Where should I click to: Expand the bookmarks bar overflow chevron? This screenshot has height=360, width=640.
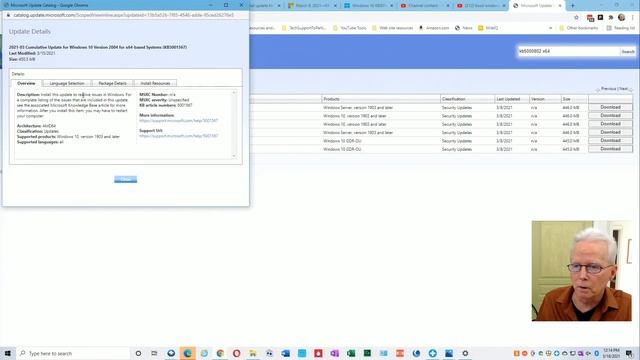pyautogui.click(x=550, y=28)
